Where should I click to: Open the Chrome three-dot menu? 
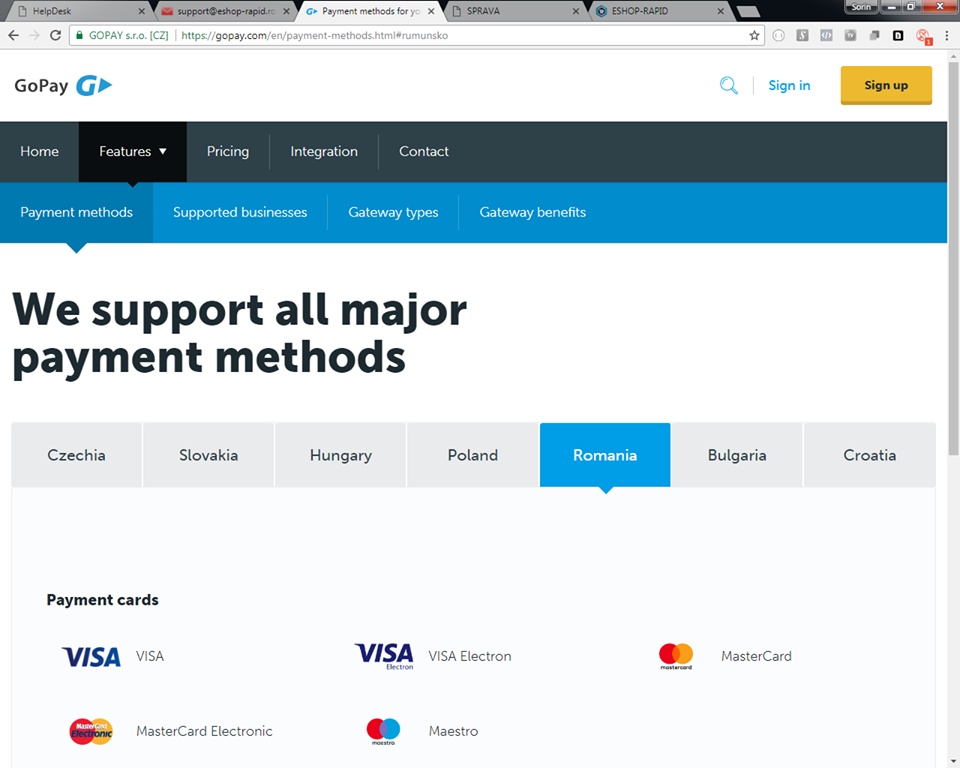pos(947,36)
